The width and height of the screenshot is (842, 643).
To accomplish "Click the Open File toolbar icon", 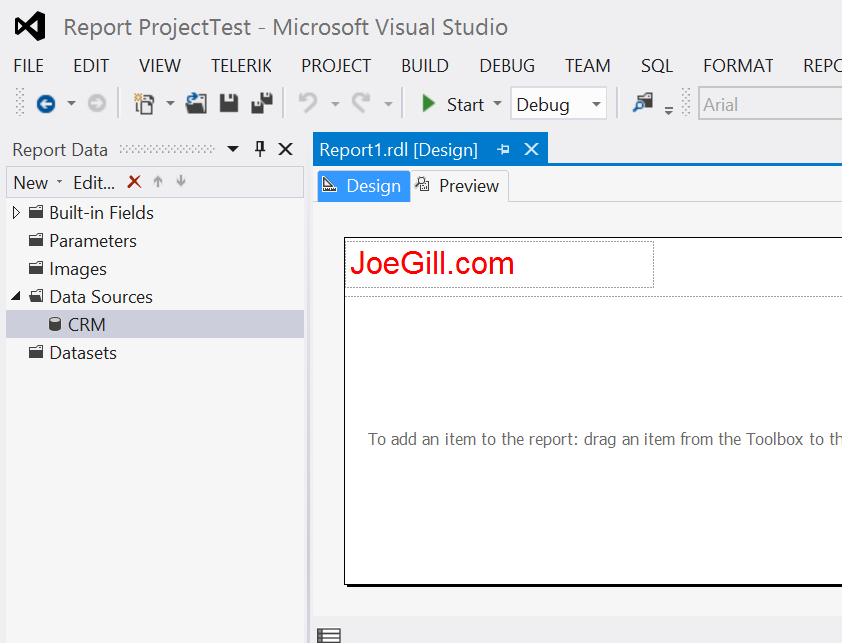I will tap(196, 103).
